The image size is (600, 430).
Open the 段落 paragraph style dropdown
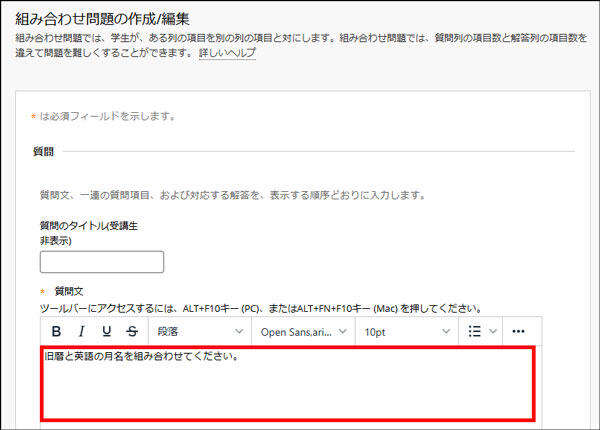point(200,331)
